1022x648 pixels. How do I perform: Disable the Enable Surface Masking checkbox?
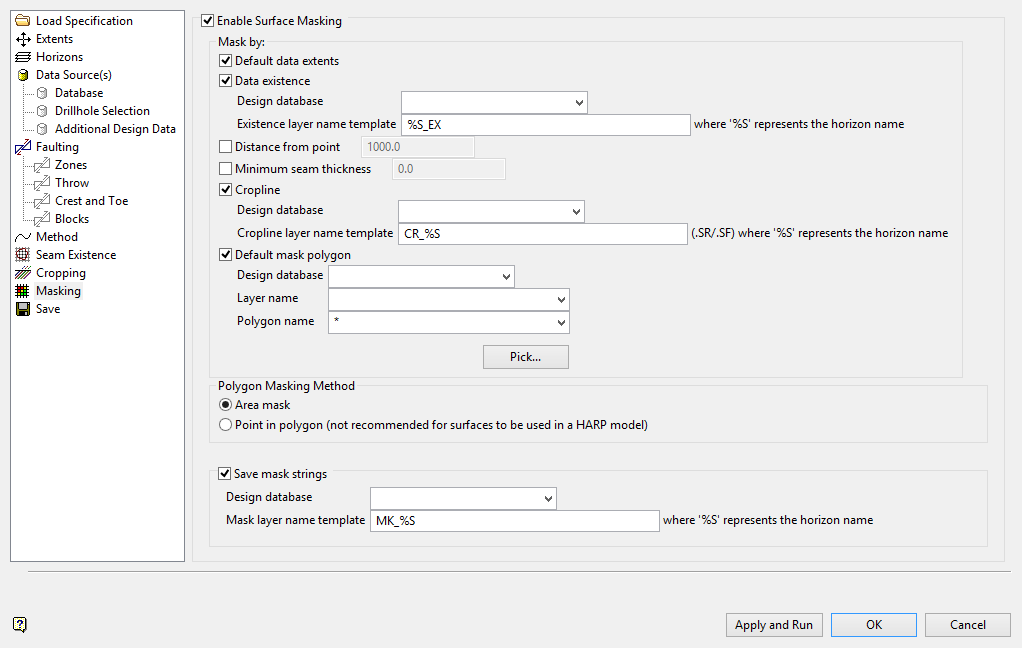(x=207, y=20)
